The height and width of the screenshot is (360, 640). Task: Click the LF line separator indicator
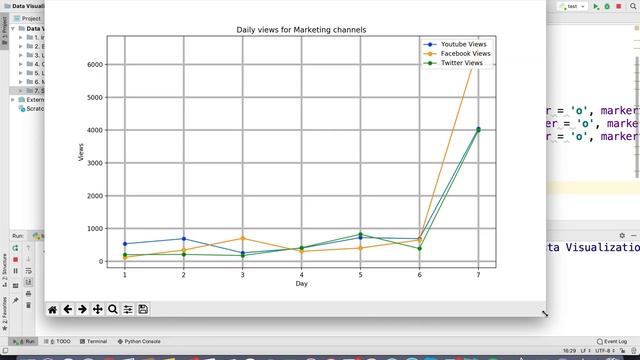click(585, 351)
